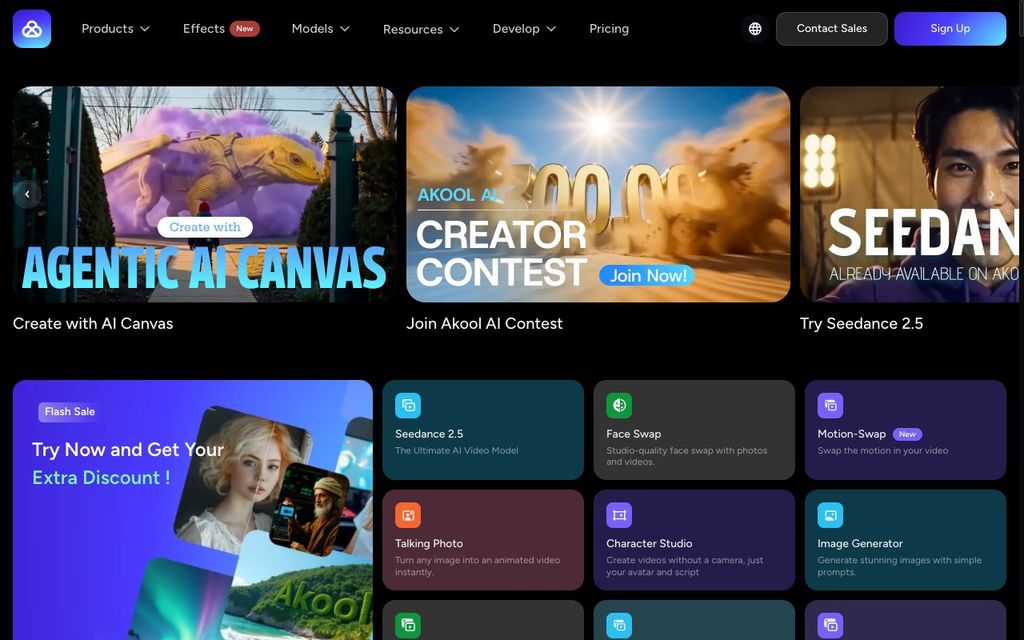Viewport: 1024px width, 640px height.
Task: Open the Pricing page
Action: (x=609, y=29)
